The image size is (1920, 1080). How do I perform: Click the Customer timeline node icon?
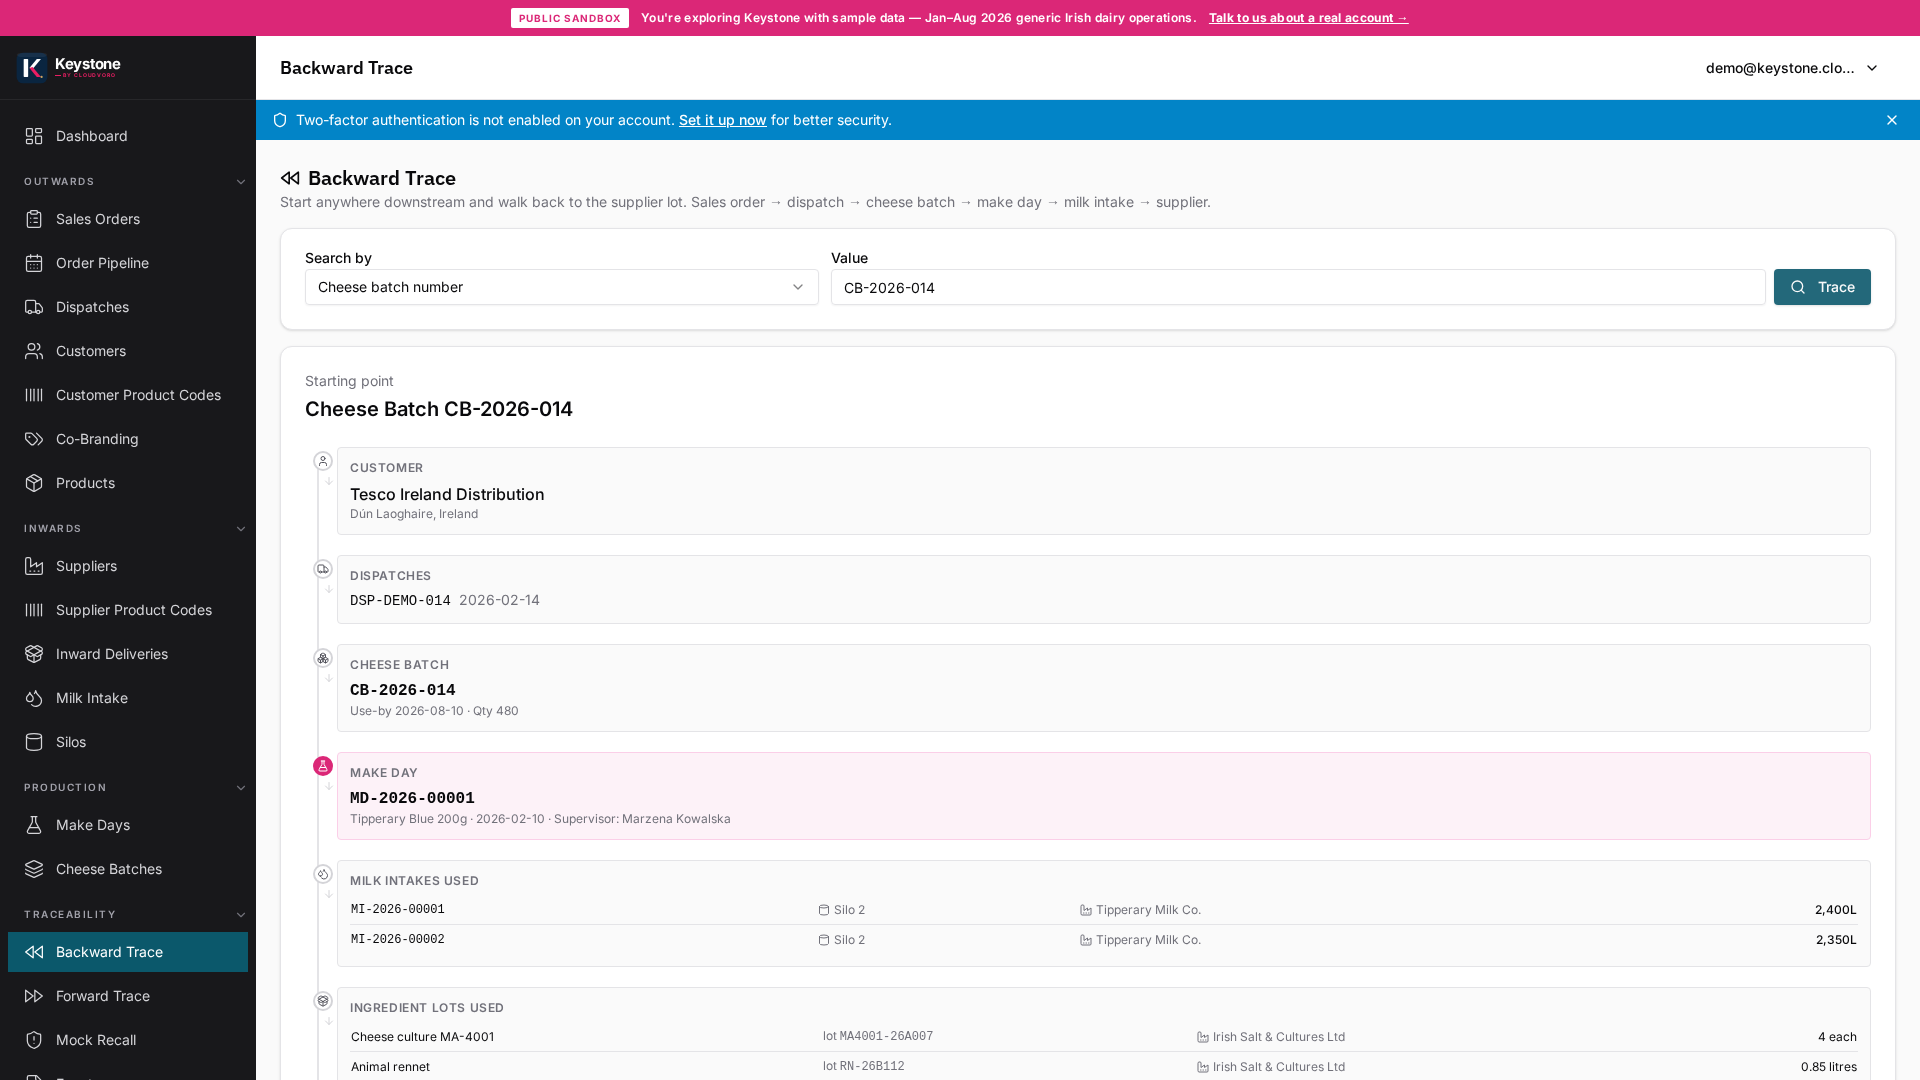[x=323, y=461]
